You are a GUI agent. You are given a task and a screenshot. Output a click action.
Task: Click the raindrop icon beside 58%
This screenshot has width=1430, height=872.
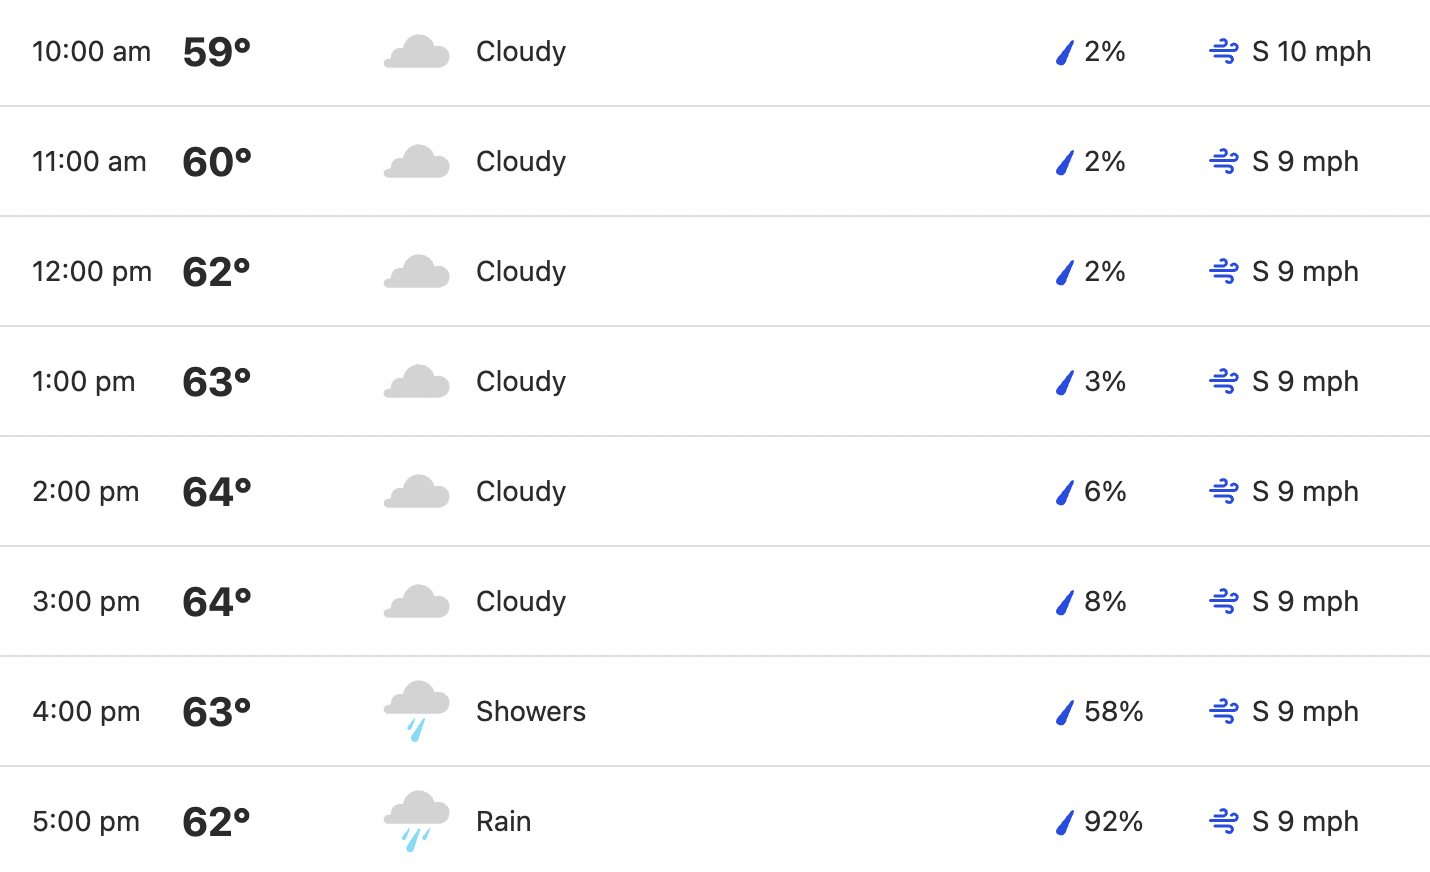click(1065, 712)
